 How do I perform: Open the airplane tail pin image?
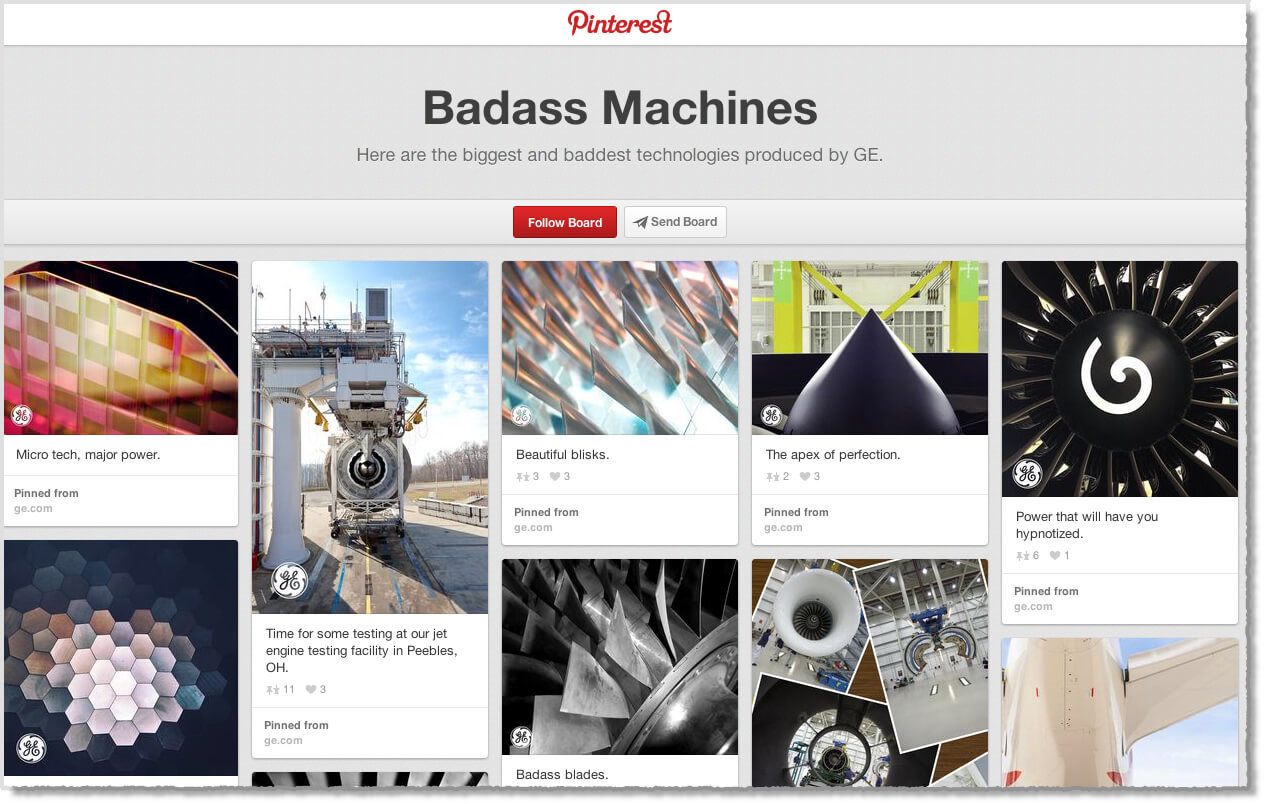[1120, 713]
